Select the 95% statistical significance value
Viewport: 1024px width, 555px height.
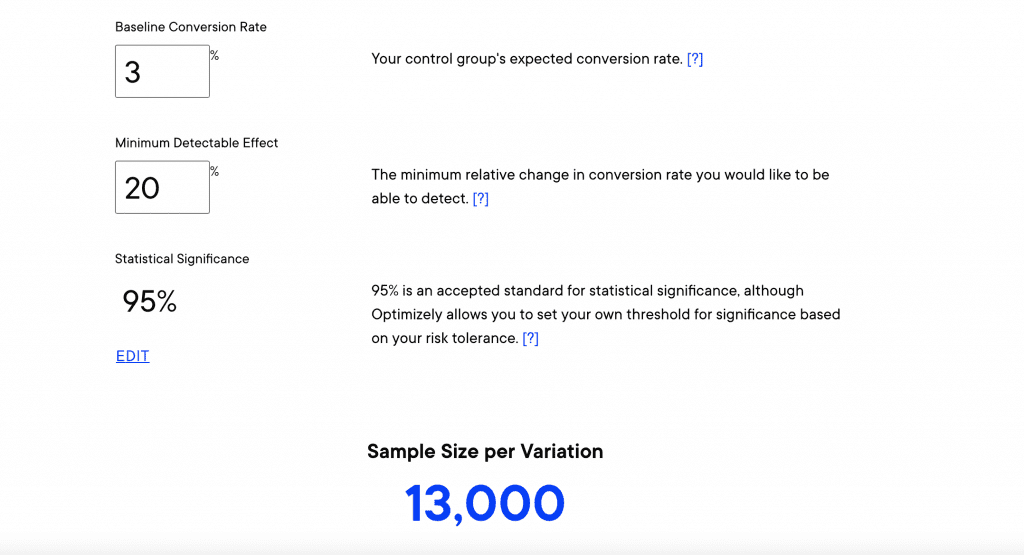(149, 301)
